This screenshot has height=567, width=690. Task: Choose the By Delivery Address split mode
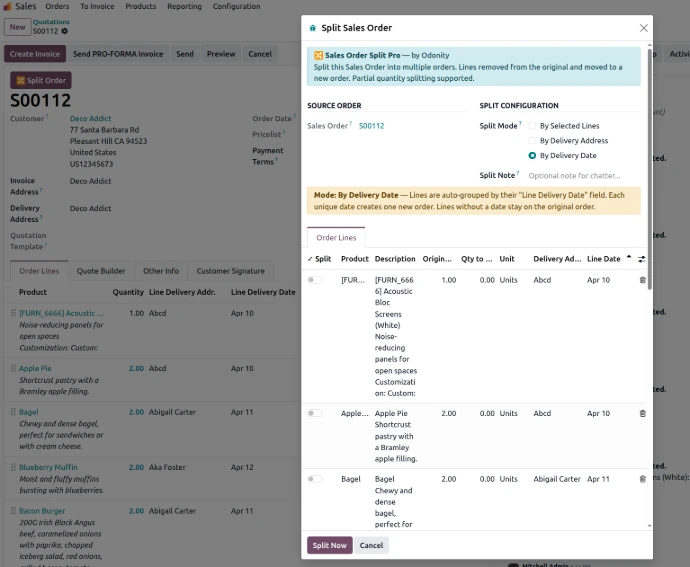click(x=532, y=141)
